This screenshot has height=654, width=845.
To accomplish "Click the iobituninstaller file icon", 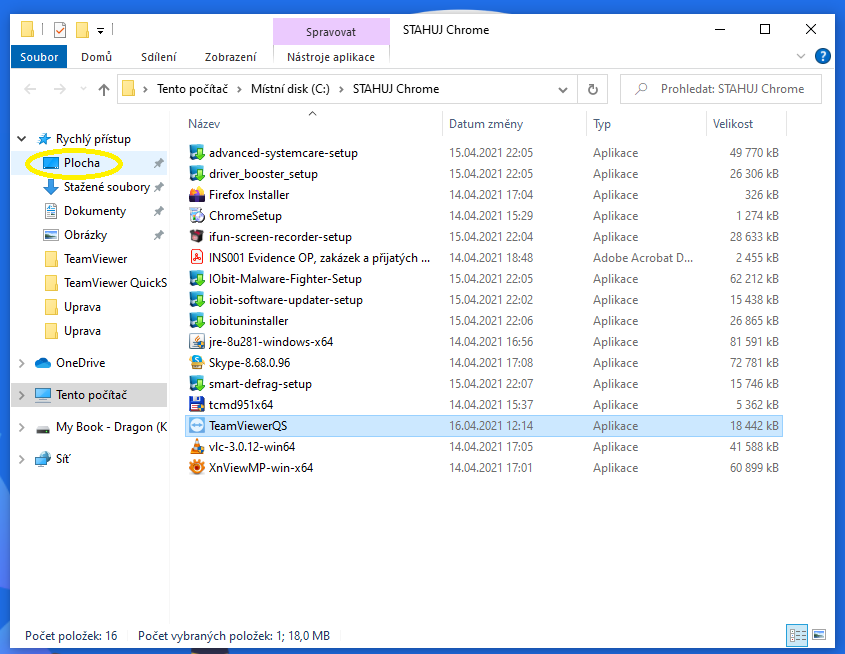I will [197, 321].
